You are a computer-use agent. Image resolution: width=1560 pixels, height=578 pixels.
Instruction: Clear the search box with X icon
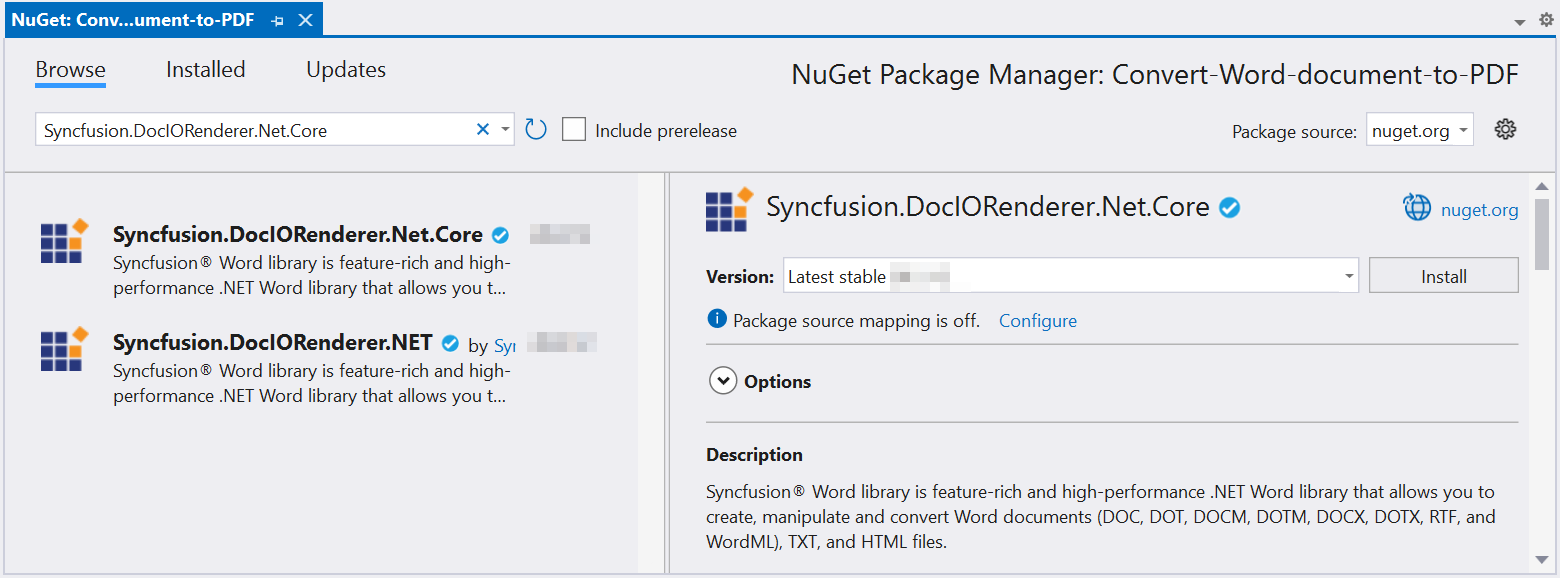pos(483,130)
